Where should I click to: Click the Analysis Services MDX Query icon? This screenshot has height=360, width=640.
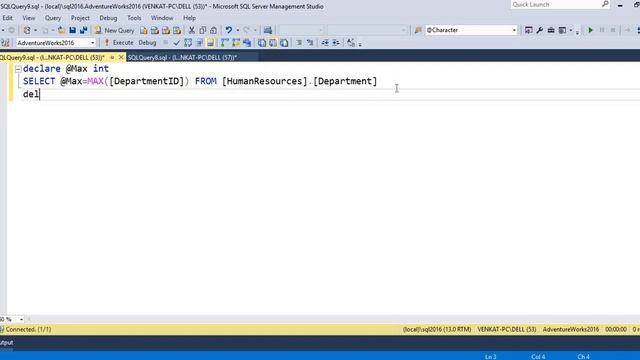tap(155, 30)
